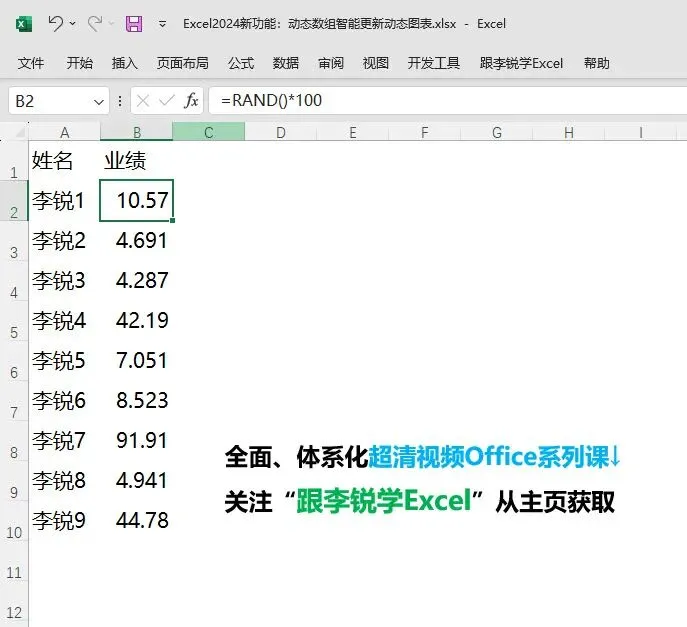The height and width of the screenshot is (627, 687).
Task: Select the cell 李锐4
Action: (64, 321)
